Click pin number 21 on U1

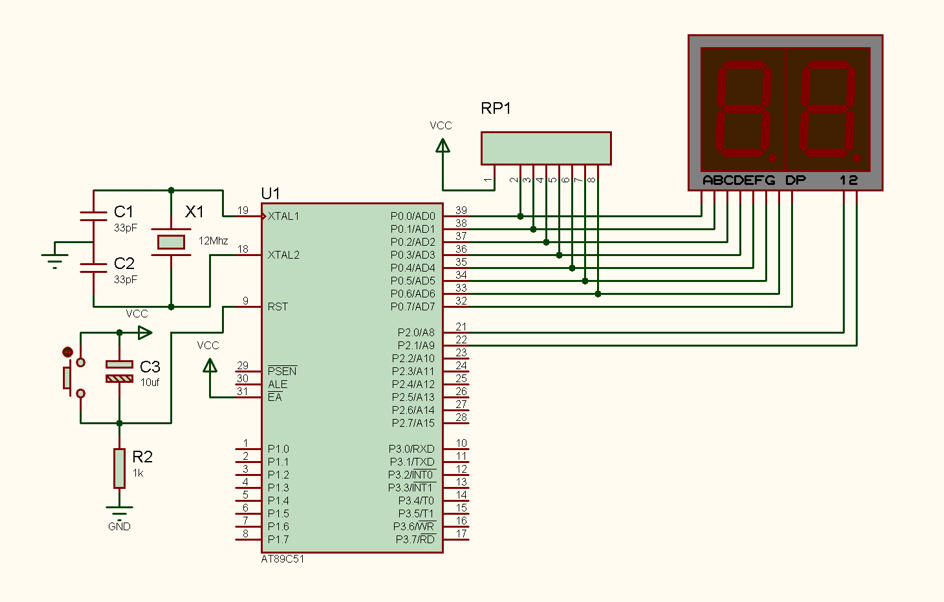pyautogui.click(x=461, y=326)
